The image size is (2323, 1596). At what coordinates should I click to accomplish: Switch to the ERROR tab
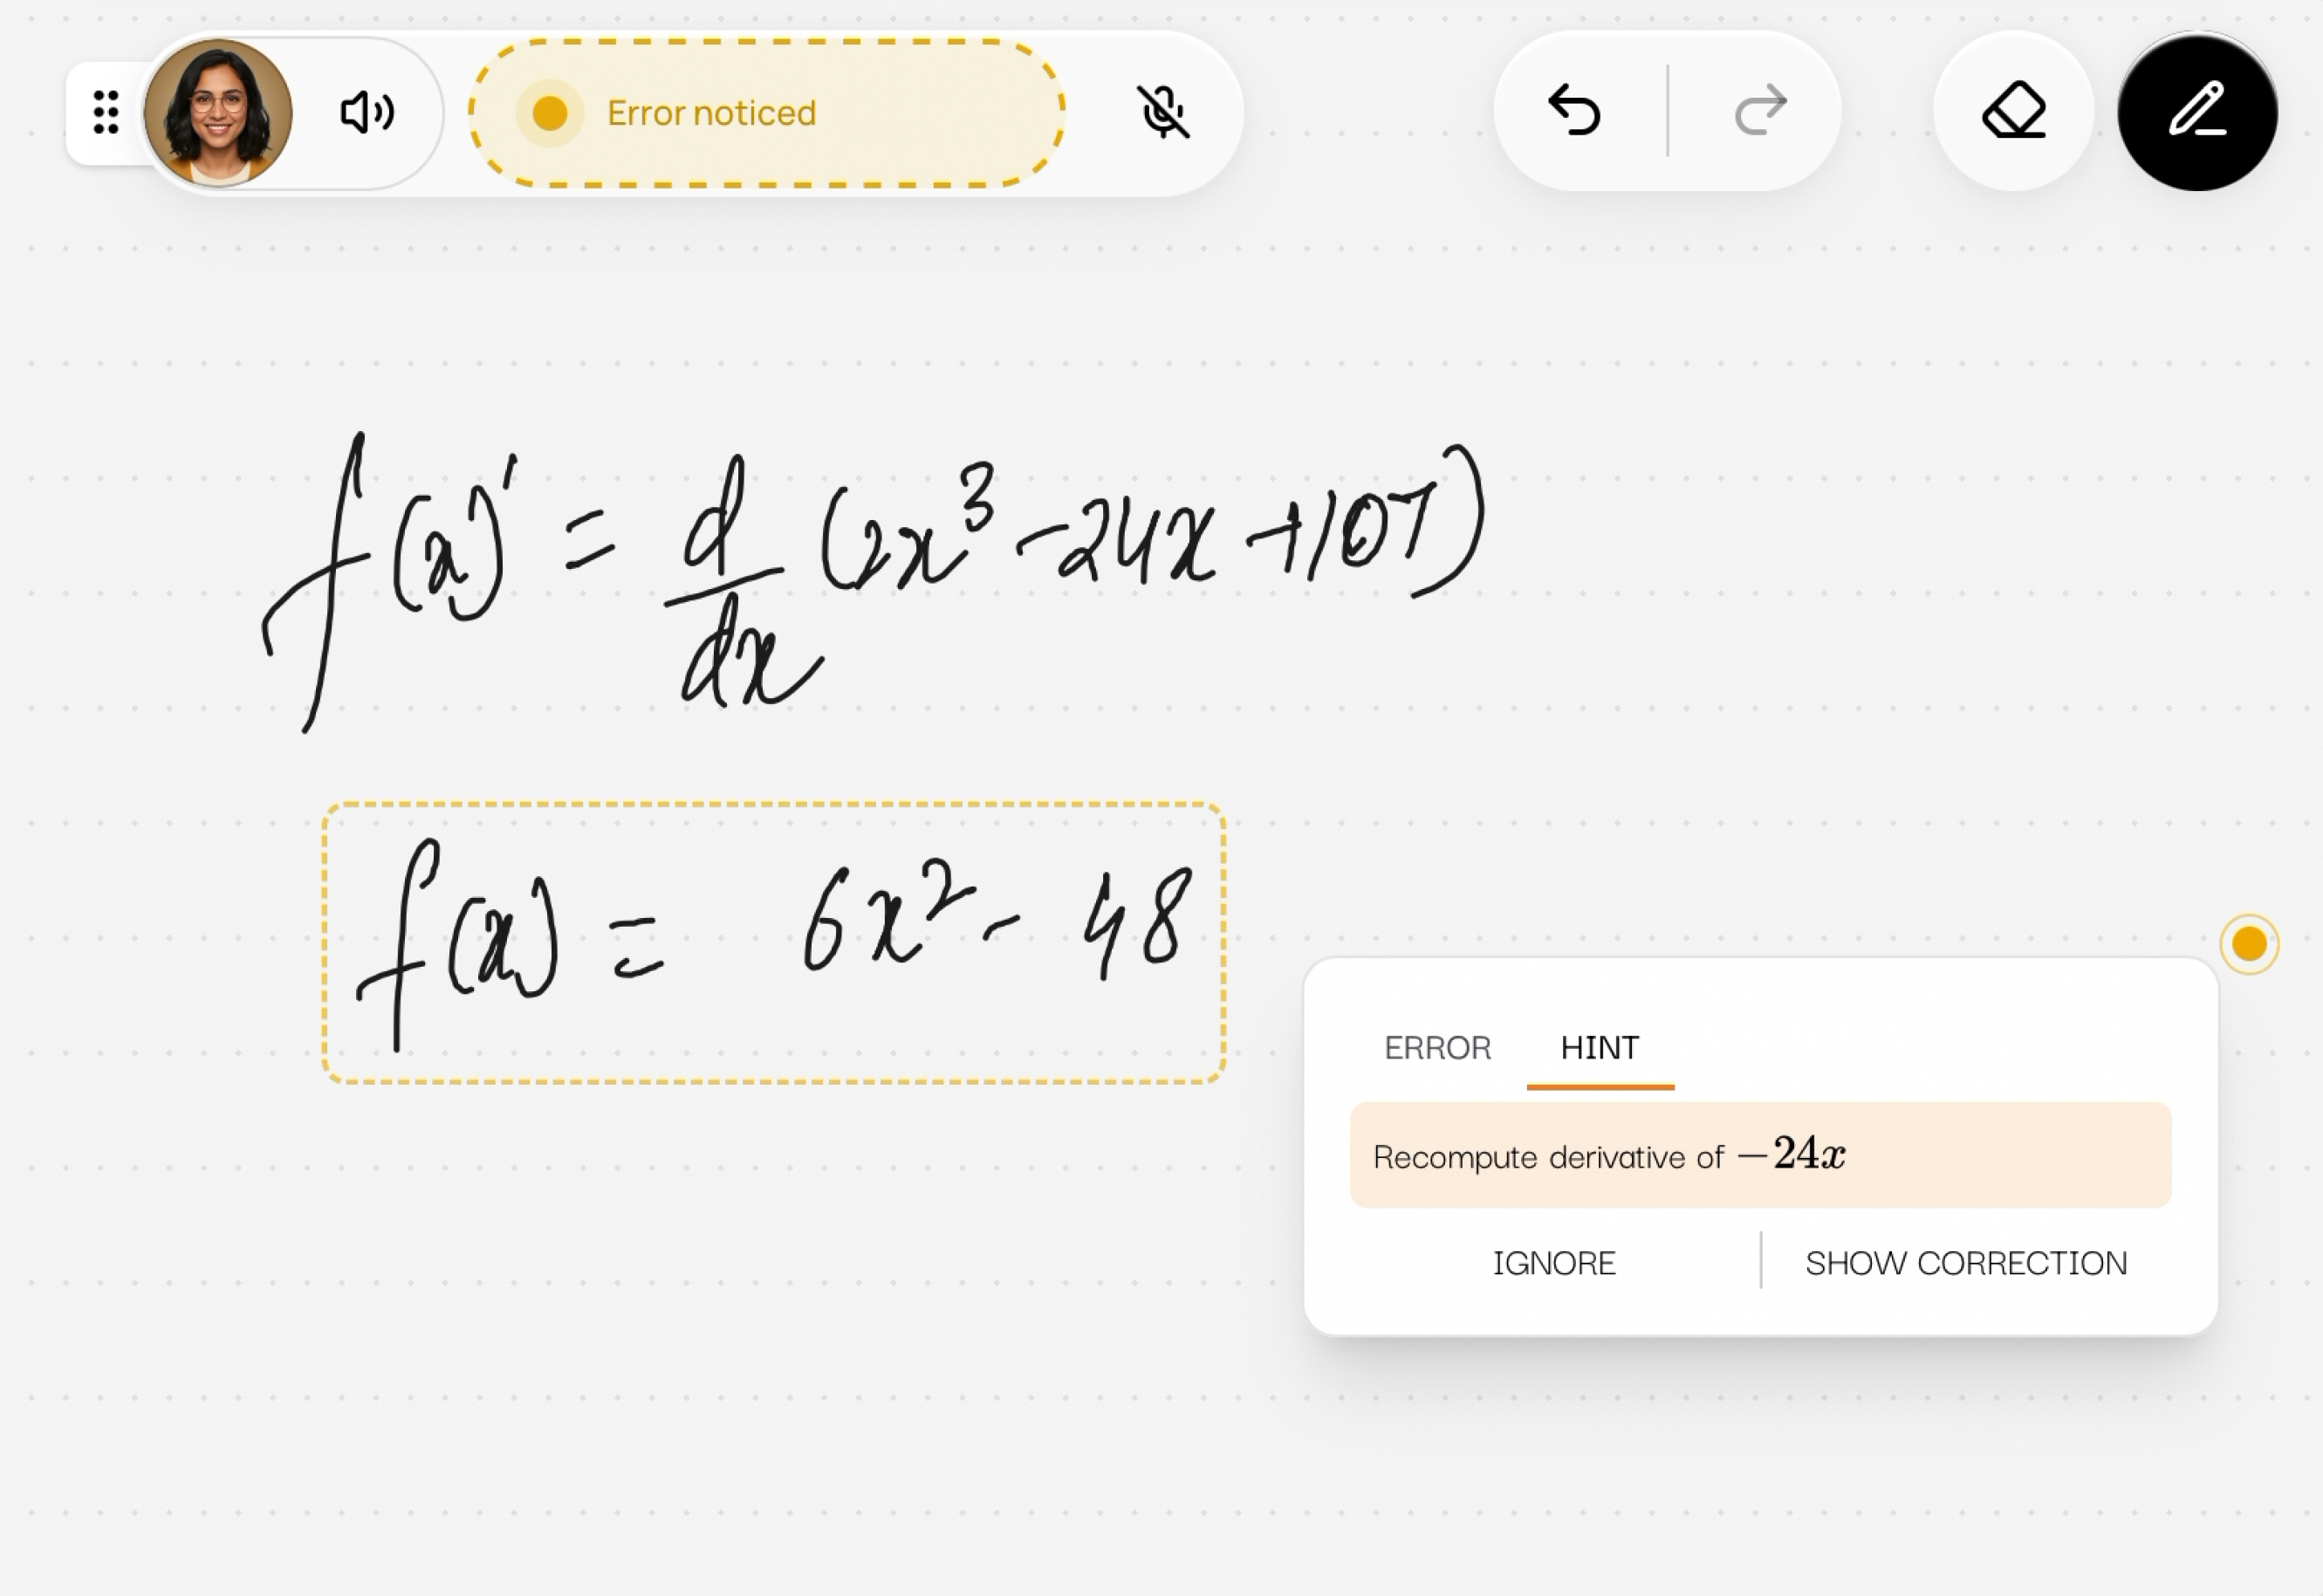tap(1437, 1048)
